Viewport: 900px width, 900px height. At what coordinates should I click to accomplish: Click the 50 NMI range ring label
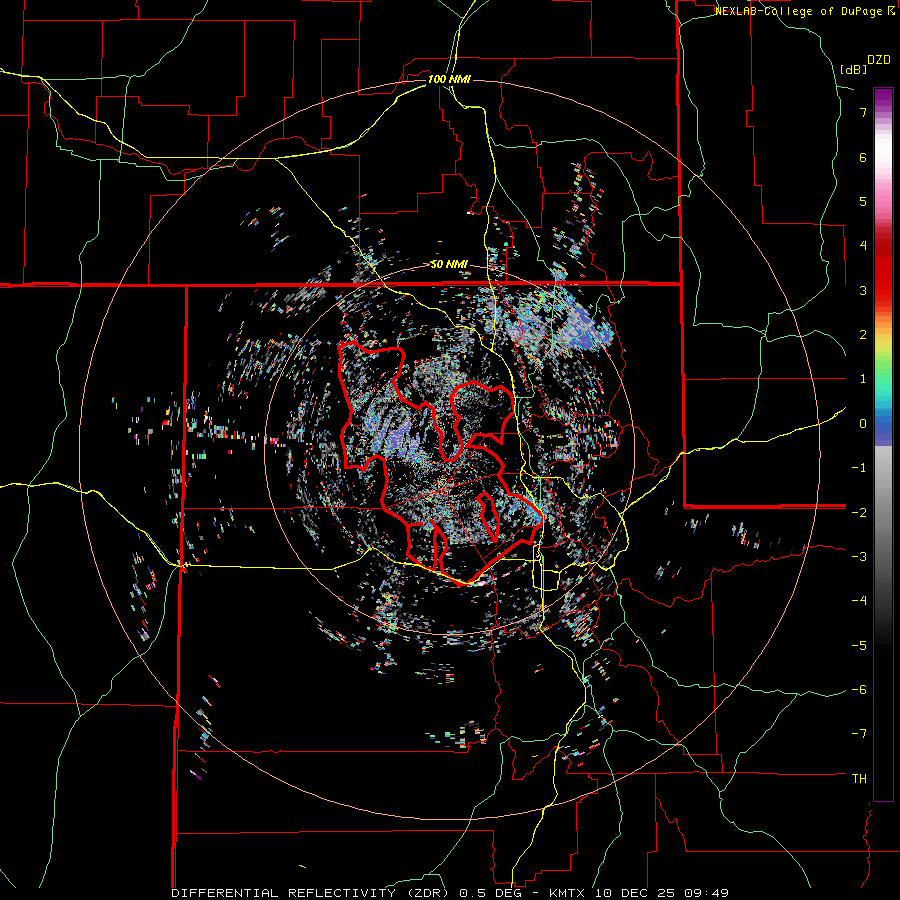[x=449, y=265]
